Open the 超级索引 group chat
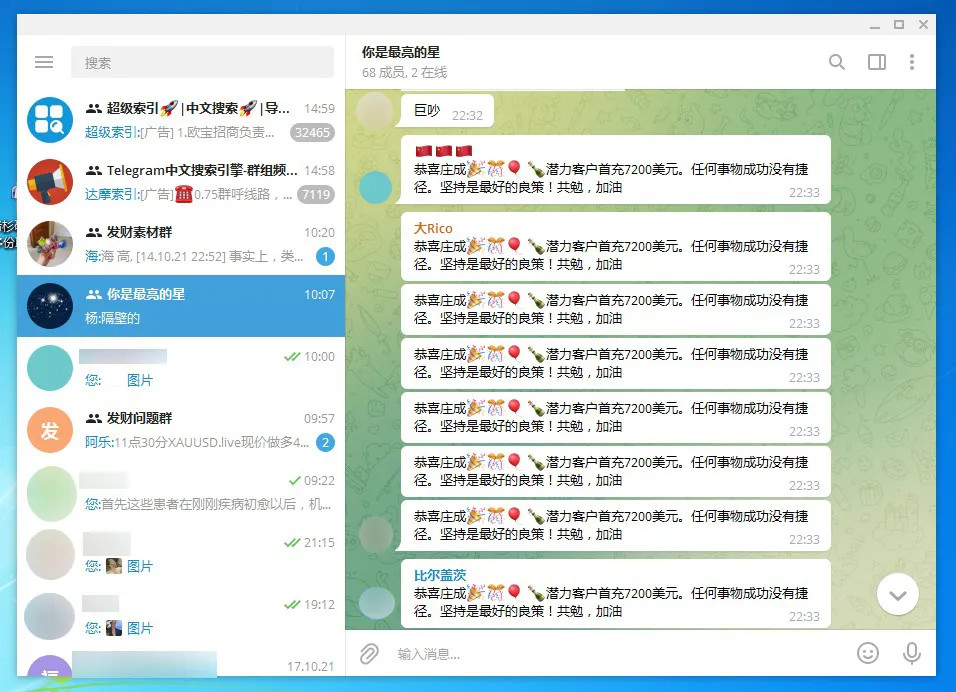The image size is (956, 692). pyautogui.click(x=181, y=120)
